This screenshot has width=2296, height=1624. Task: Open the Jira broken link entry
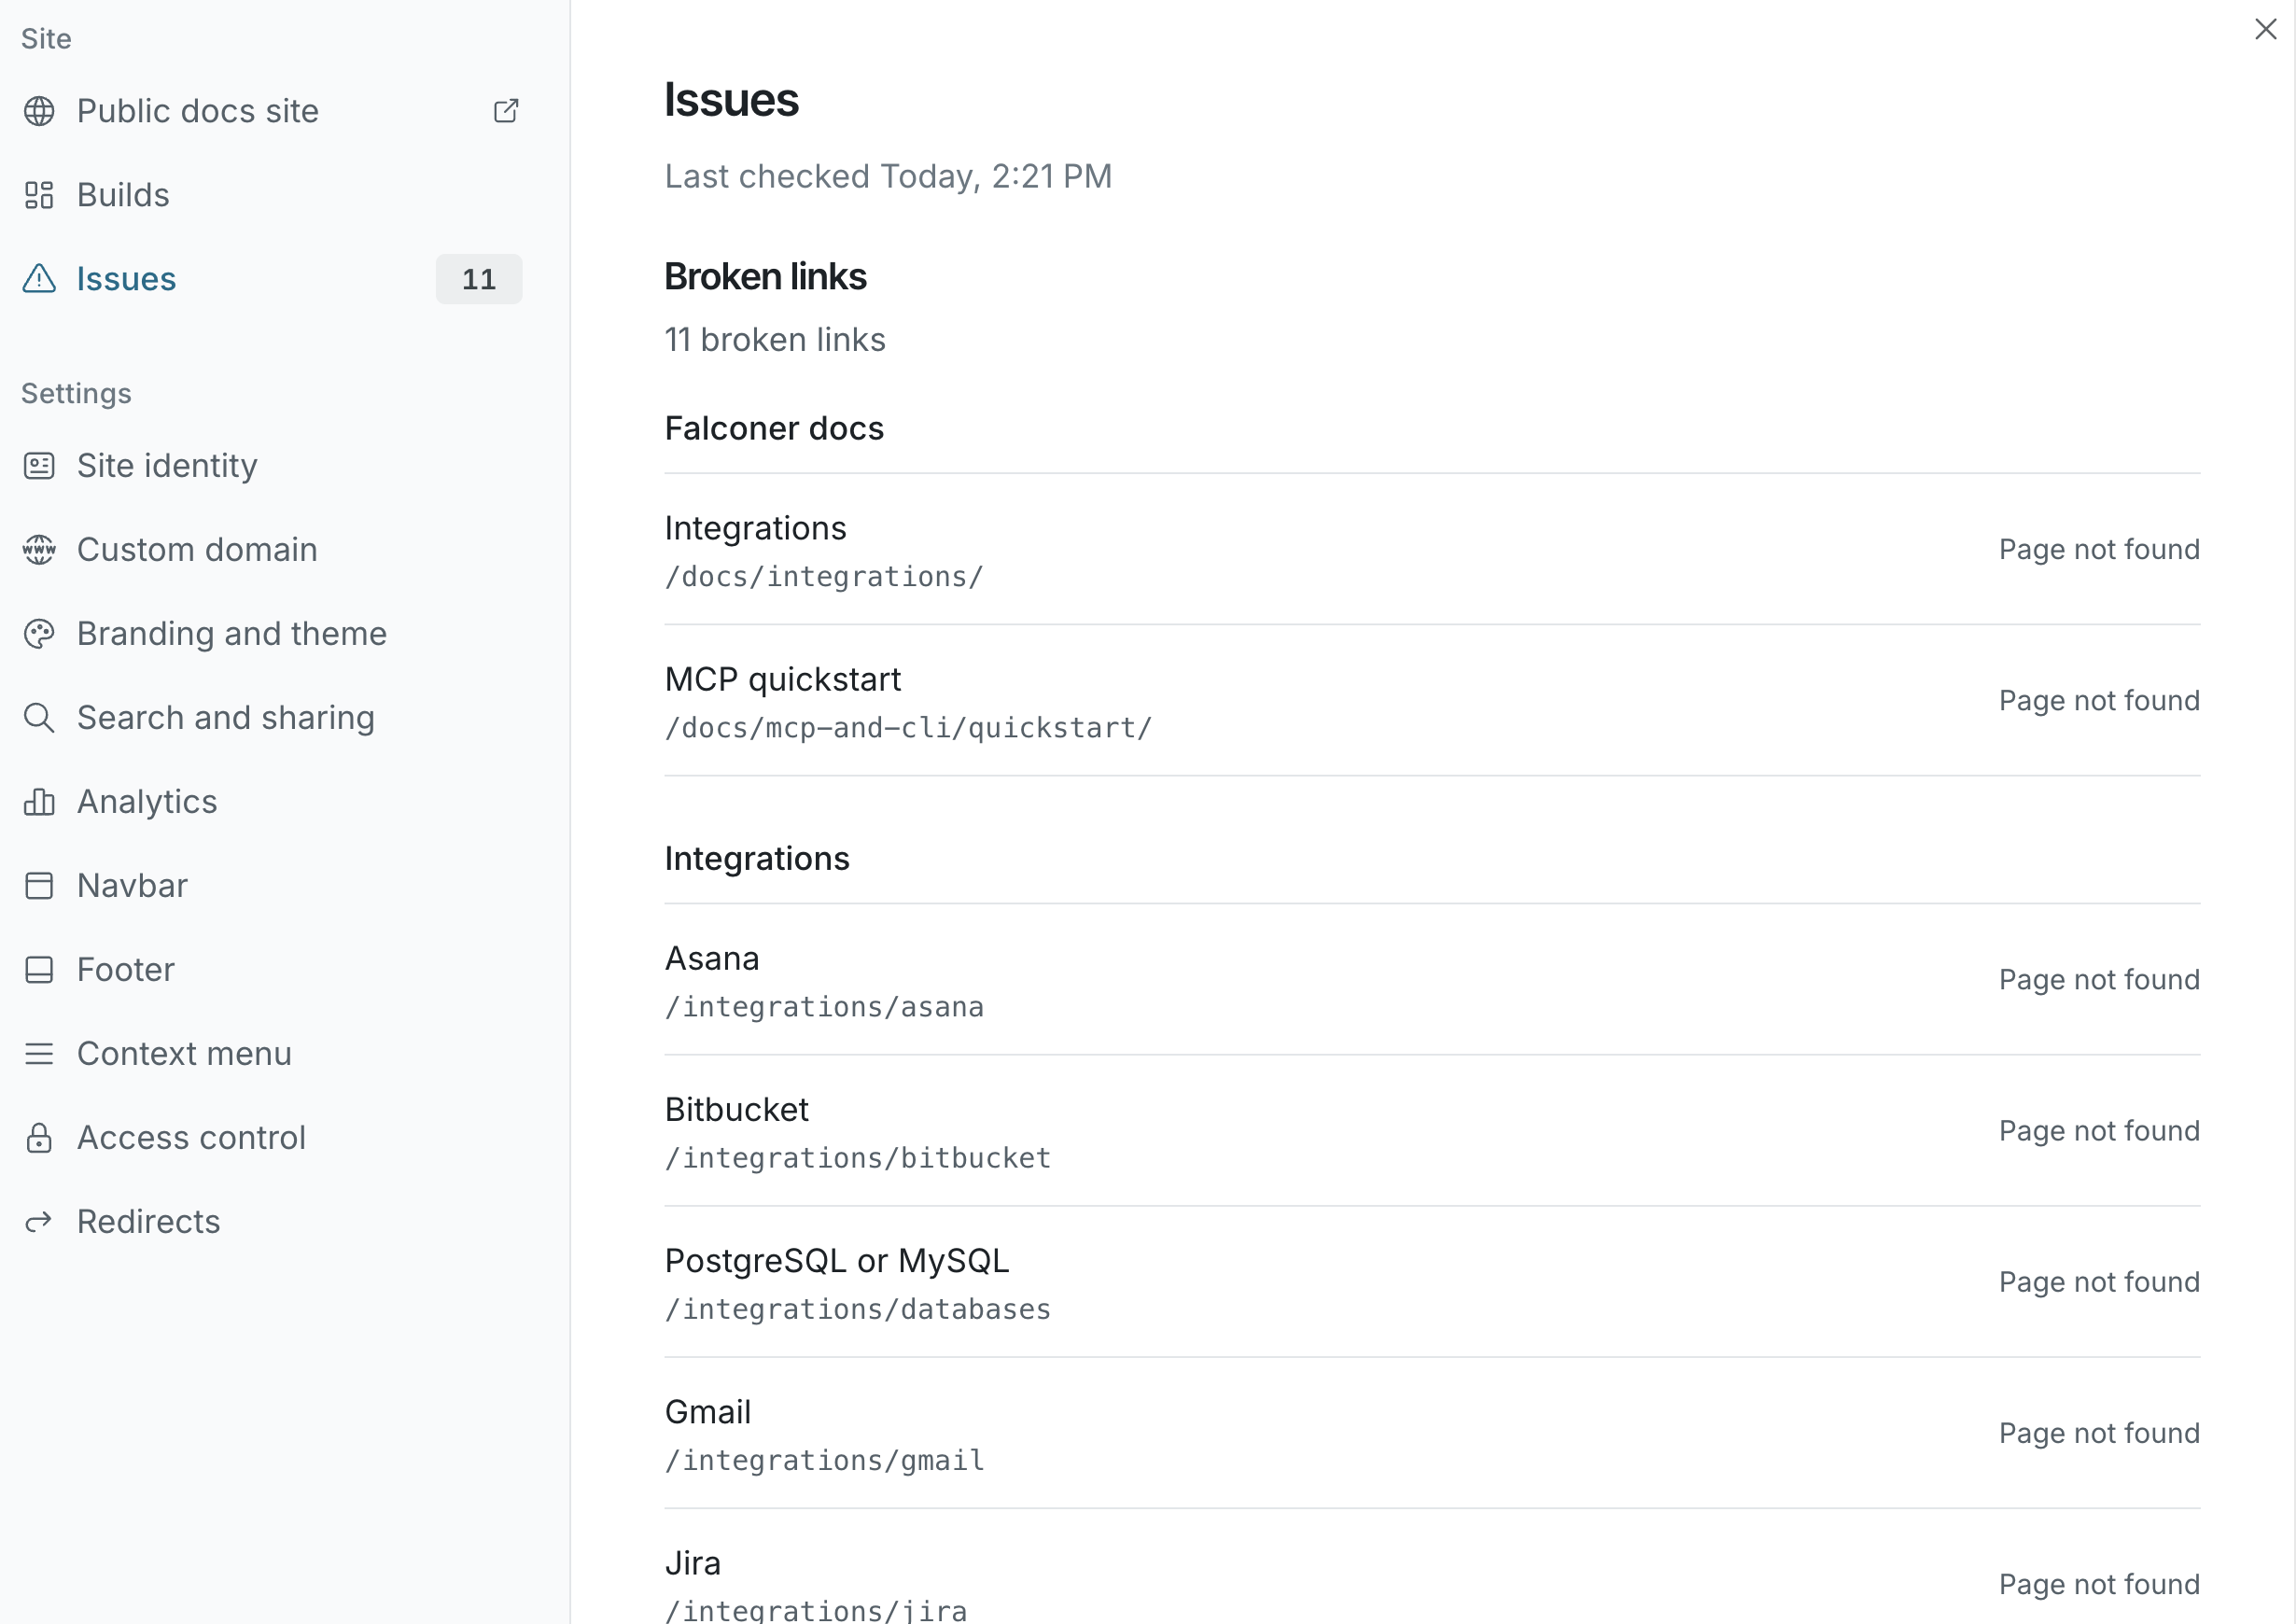[x=1432, y=1568]
